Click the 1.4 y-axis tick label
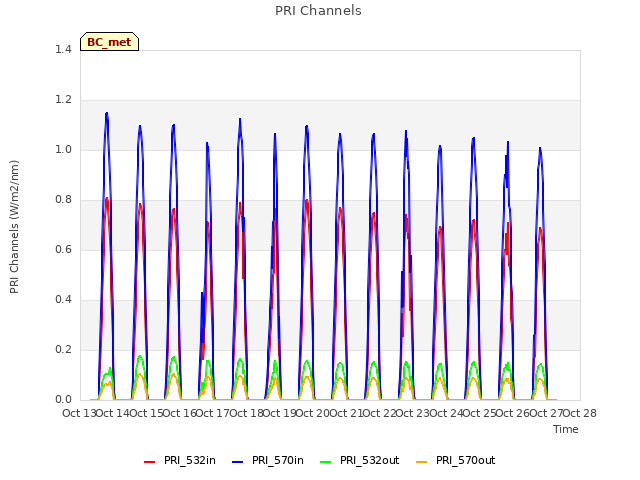Viewport: 640px width, 480px height. [63, 49]
